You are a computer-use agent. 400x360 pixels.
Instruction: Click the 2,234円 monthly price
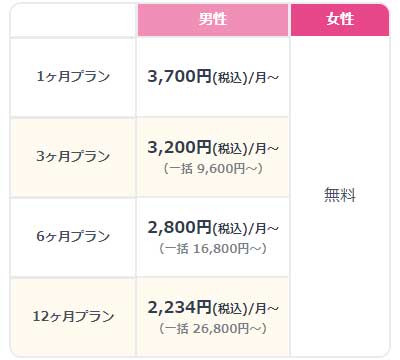click(x=179, y=307)
